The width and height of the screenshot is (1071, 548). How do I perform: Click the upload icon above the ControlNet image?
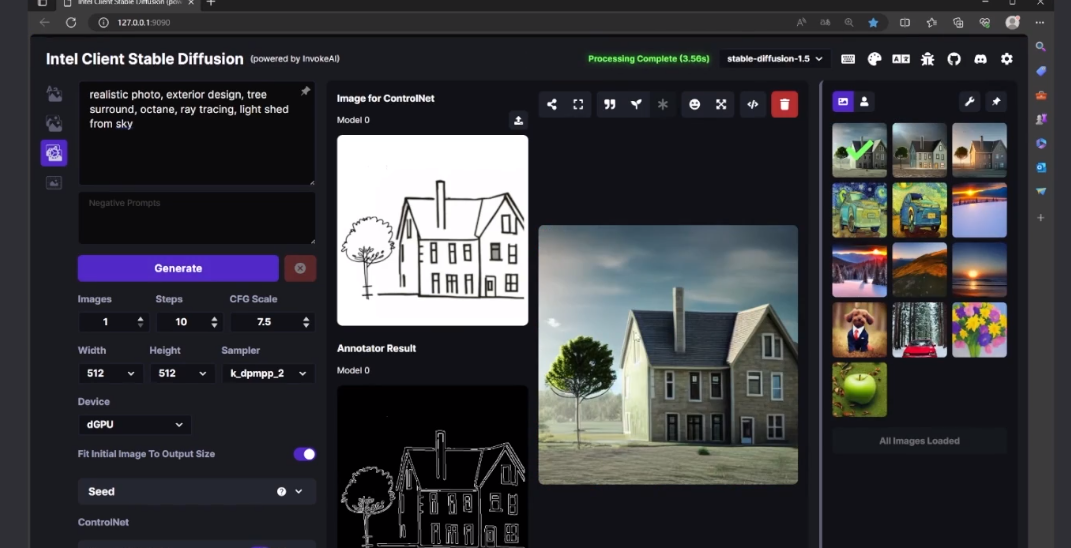(518, 120)
